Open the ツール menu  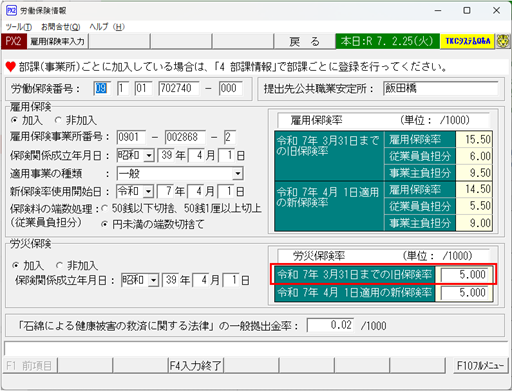coord(19,27)
